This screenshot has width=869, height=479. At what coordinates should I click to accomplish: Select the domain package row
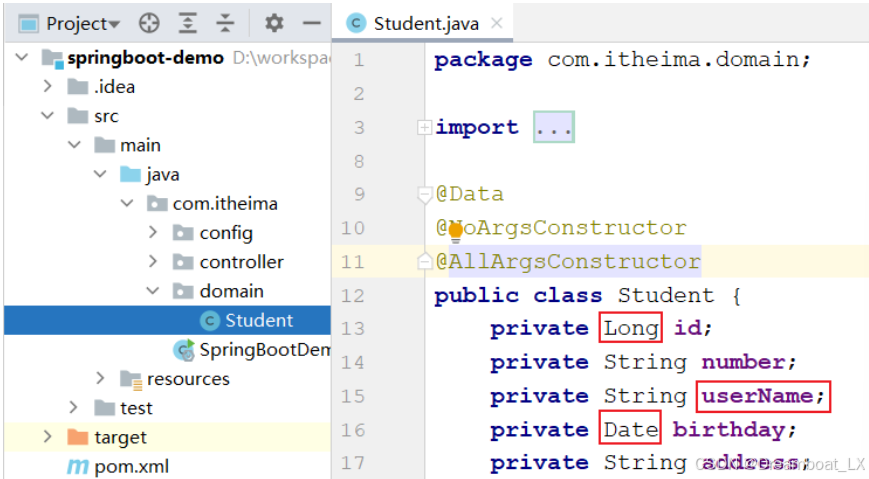click(x=167, y=291)
